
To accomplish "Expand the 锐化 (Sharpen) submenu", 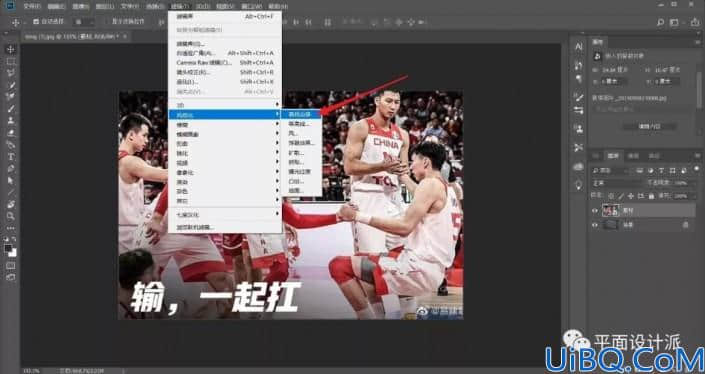I will point(225,153).
